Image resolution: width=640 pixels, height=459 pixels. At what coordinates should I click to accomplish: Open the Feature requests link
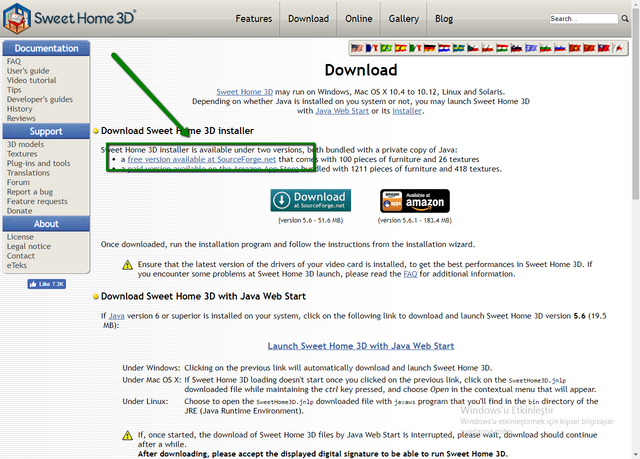click(37, 202)
